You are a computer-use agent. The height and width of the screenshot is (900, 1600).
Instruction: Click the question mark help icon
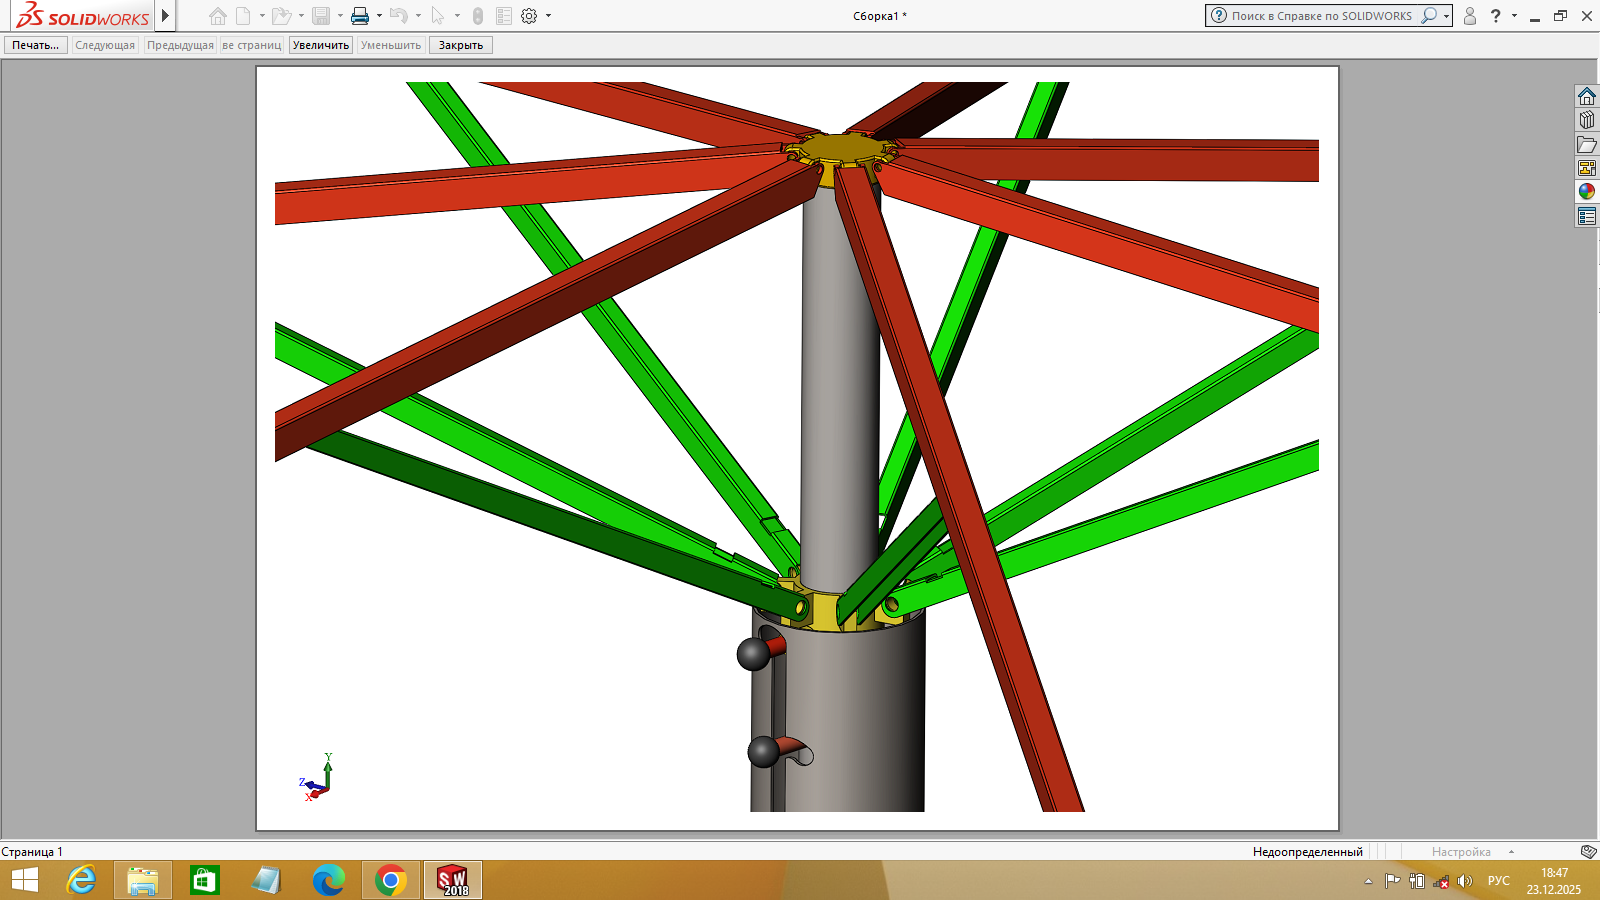[x=1495, y=16]
